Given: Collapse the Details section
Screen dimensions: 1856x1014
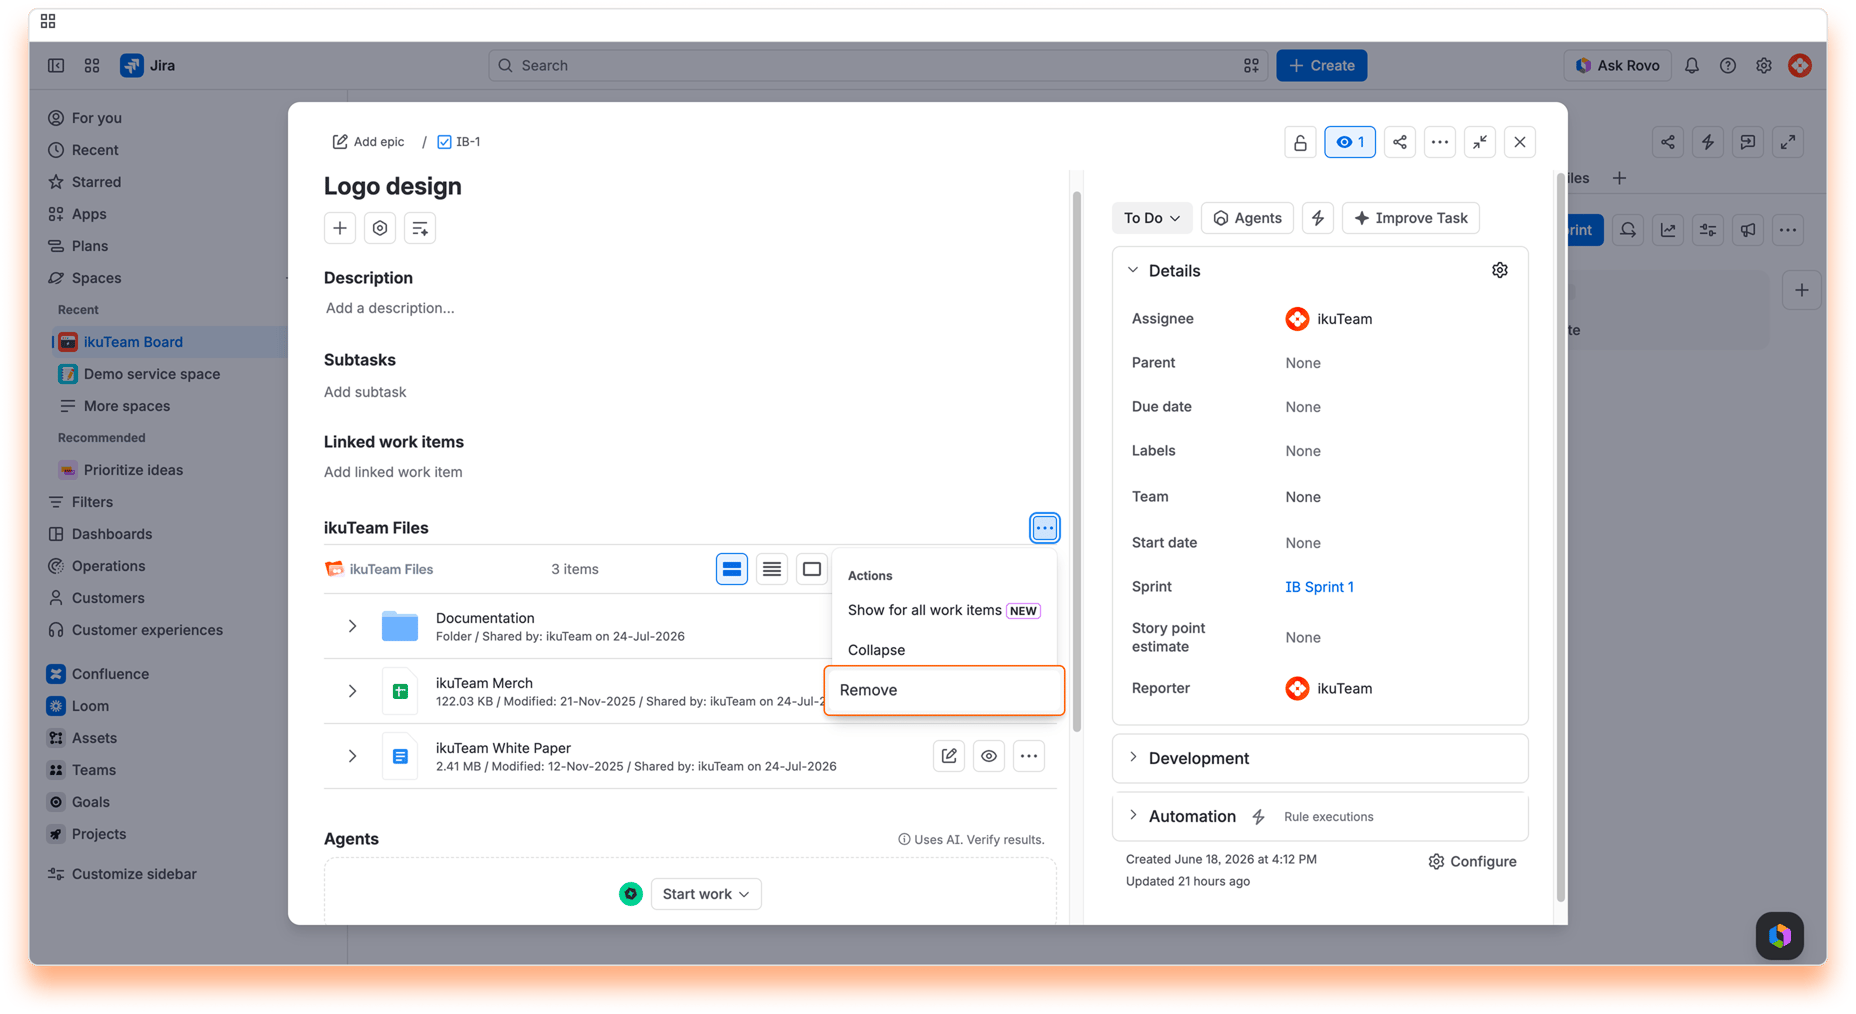Looking at the screenshot, I should (x=1133, y=270).
